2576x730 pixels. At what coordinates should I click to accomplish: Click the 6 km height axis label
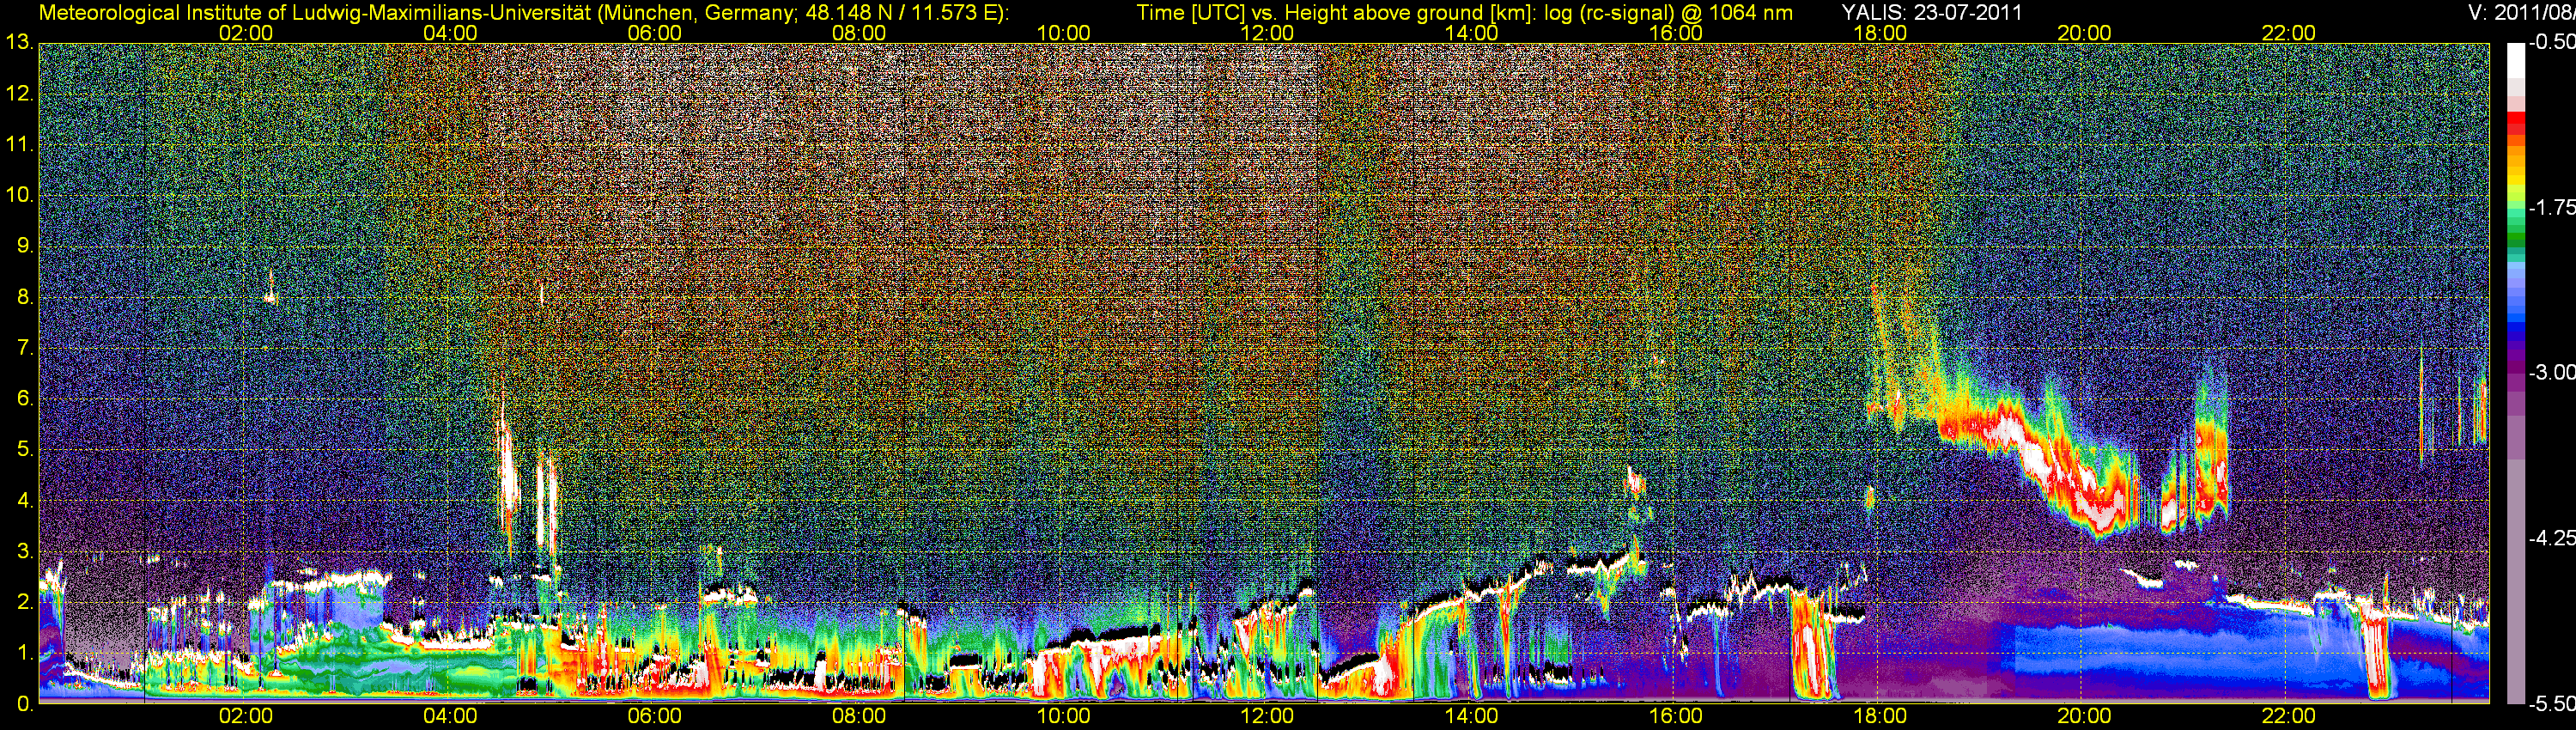26,399
